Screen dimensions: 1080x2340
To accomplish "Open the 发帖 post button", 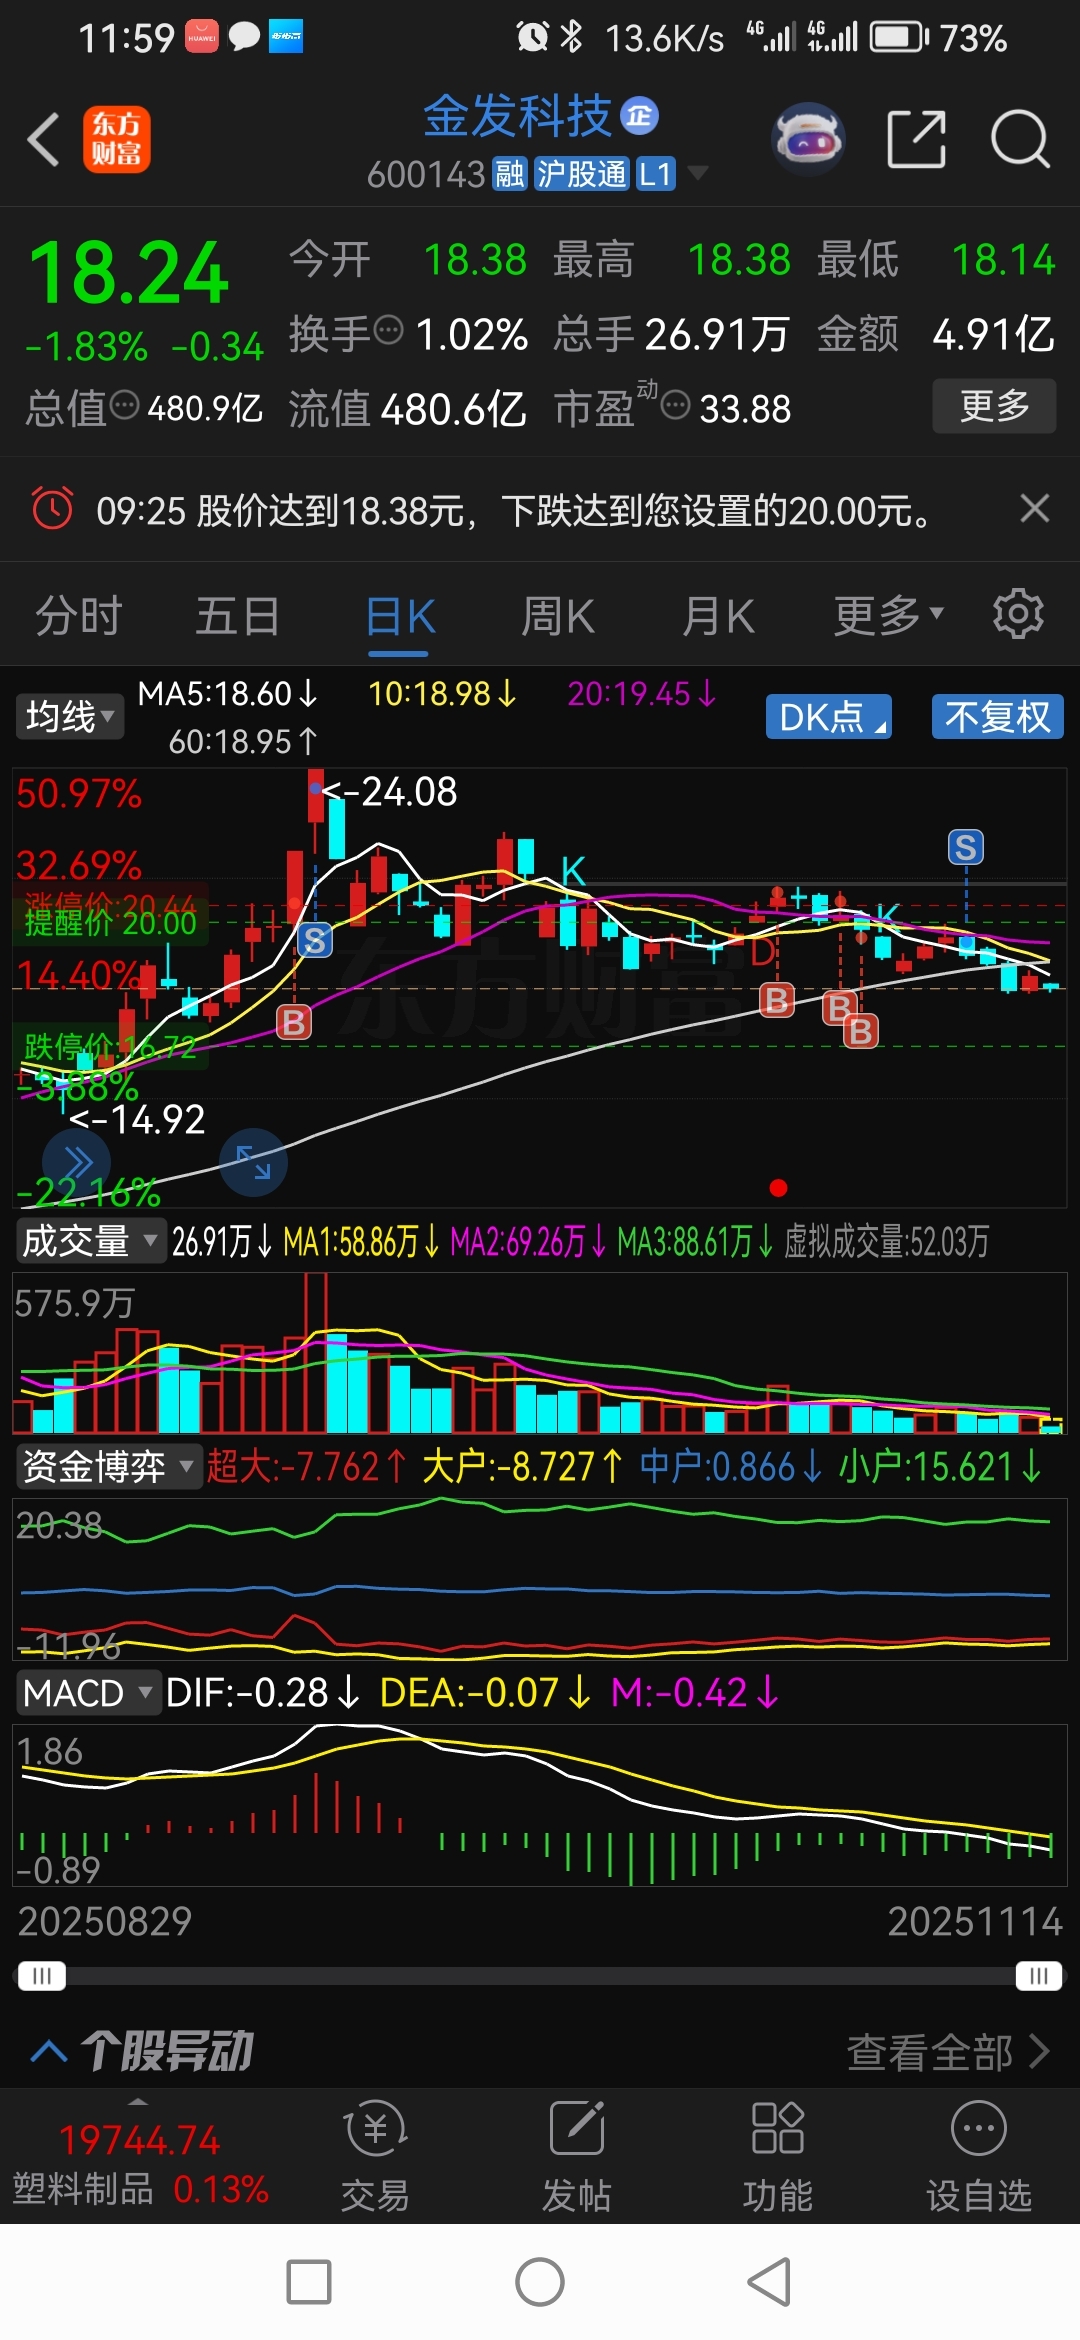I will click(x=576, y=2154).
